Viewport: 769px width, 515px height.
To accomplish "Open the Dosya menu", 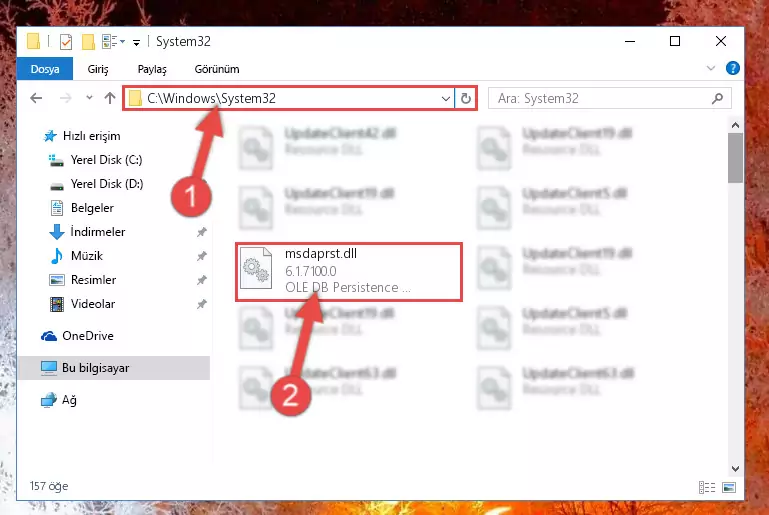I will [45, 69].
